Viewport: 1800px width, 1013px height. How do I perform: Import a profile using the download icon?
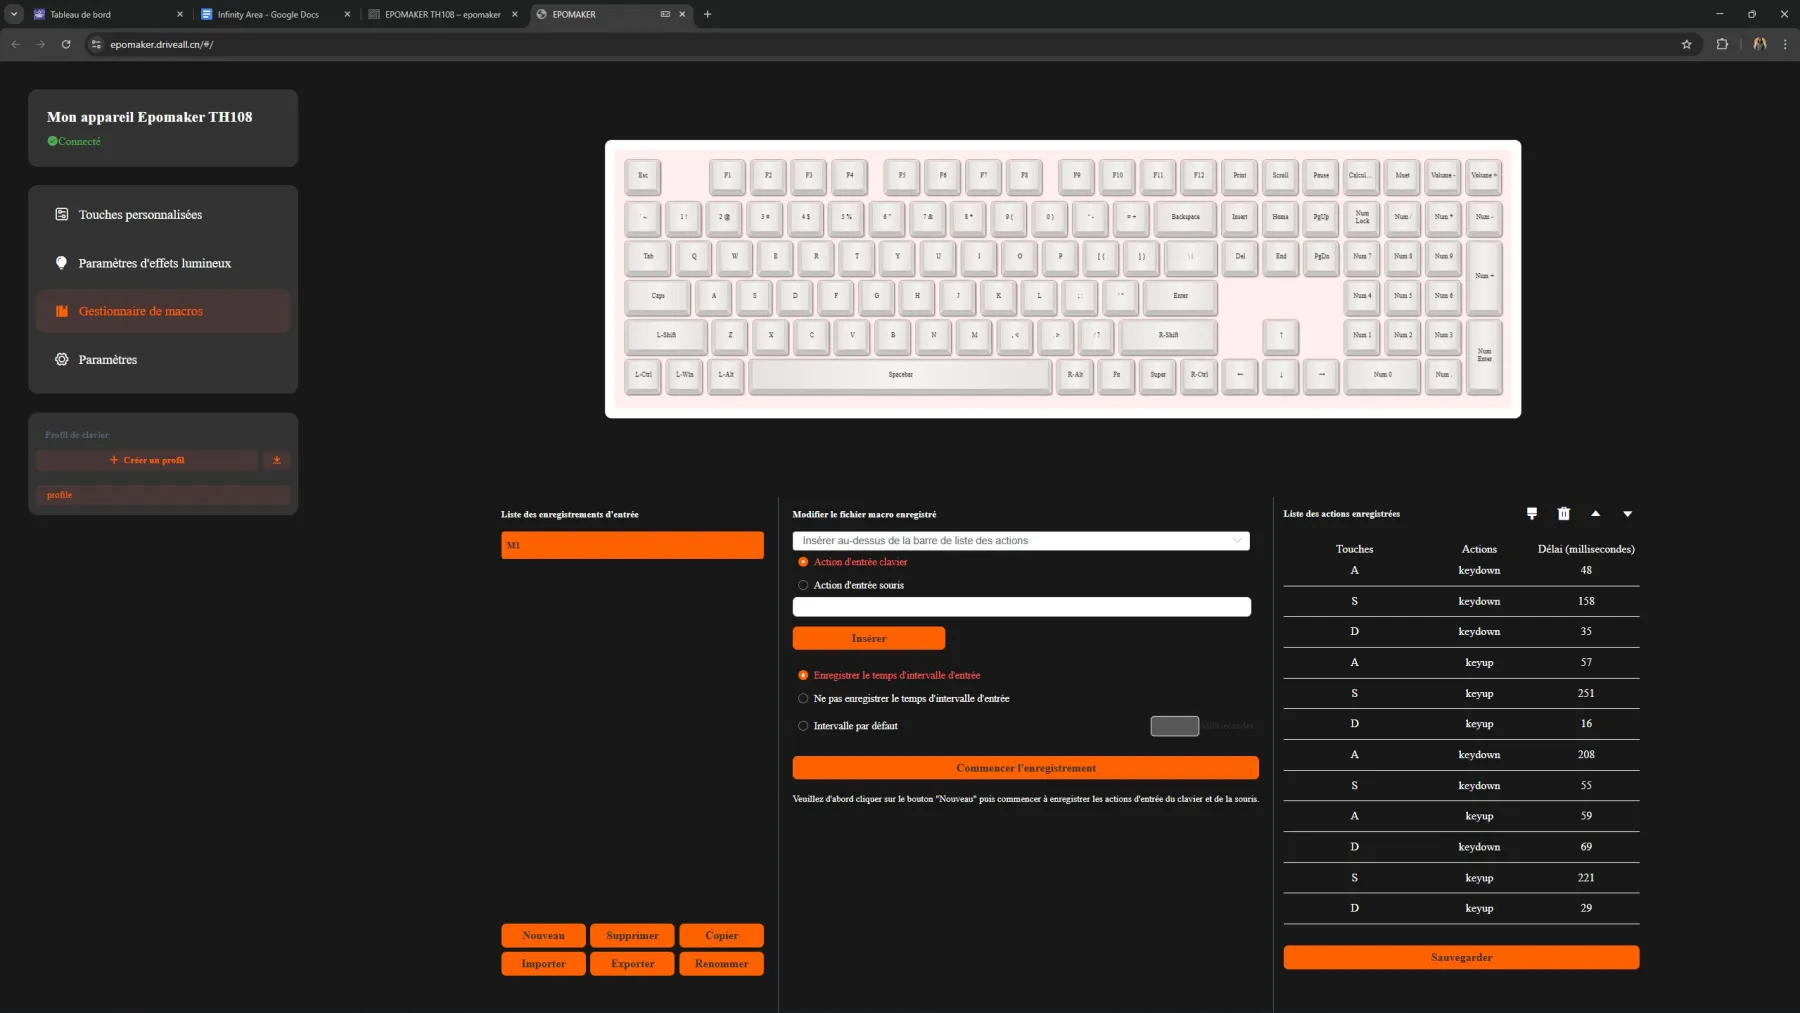[x=277, y=460]
